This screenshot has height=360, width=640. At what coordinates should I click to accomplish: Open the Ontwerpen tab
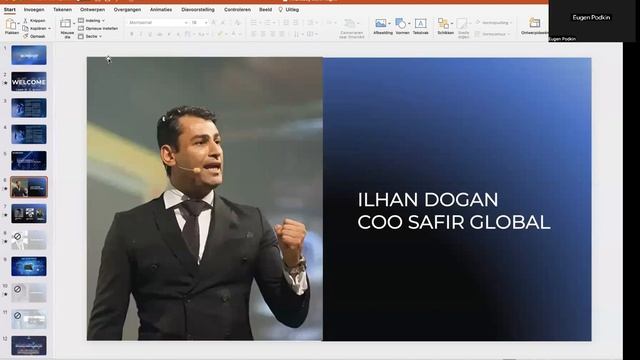pyautogui.click(x=93, y=9)
